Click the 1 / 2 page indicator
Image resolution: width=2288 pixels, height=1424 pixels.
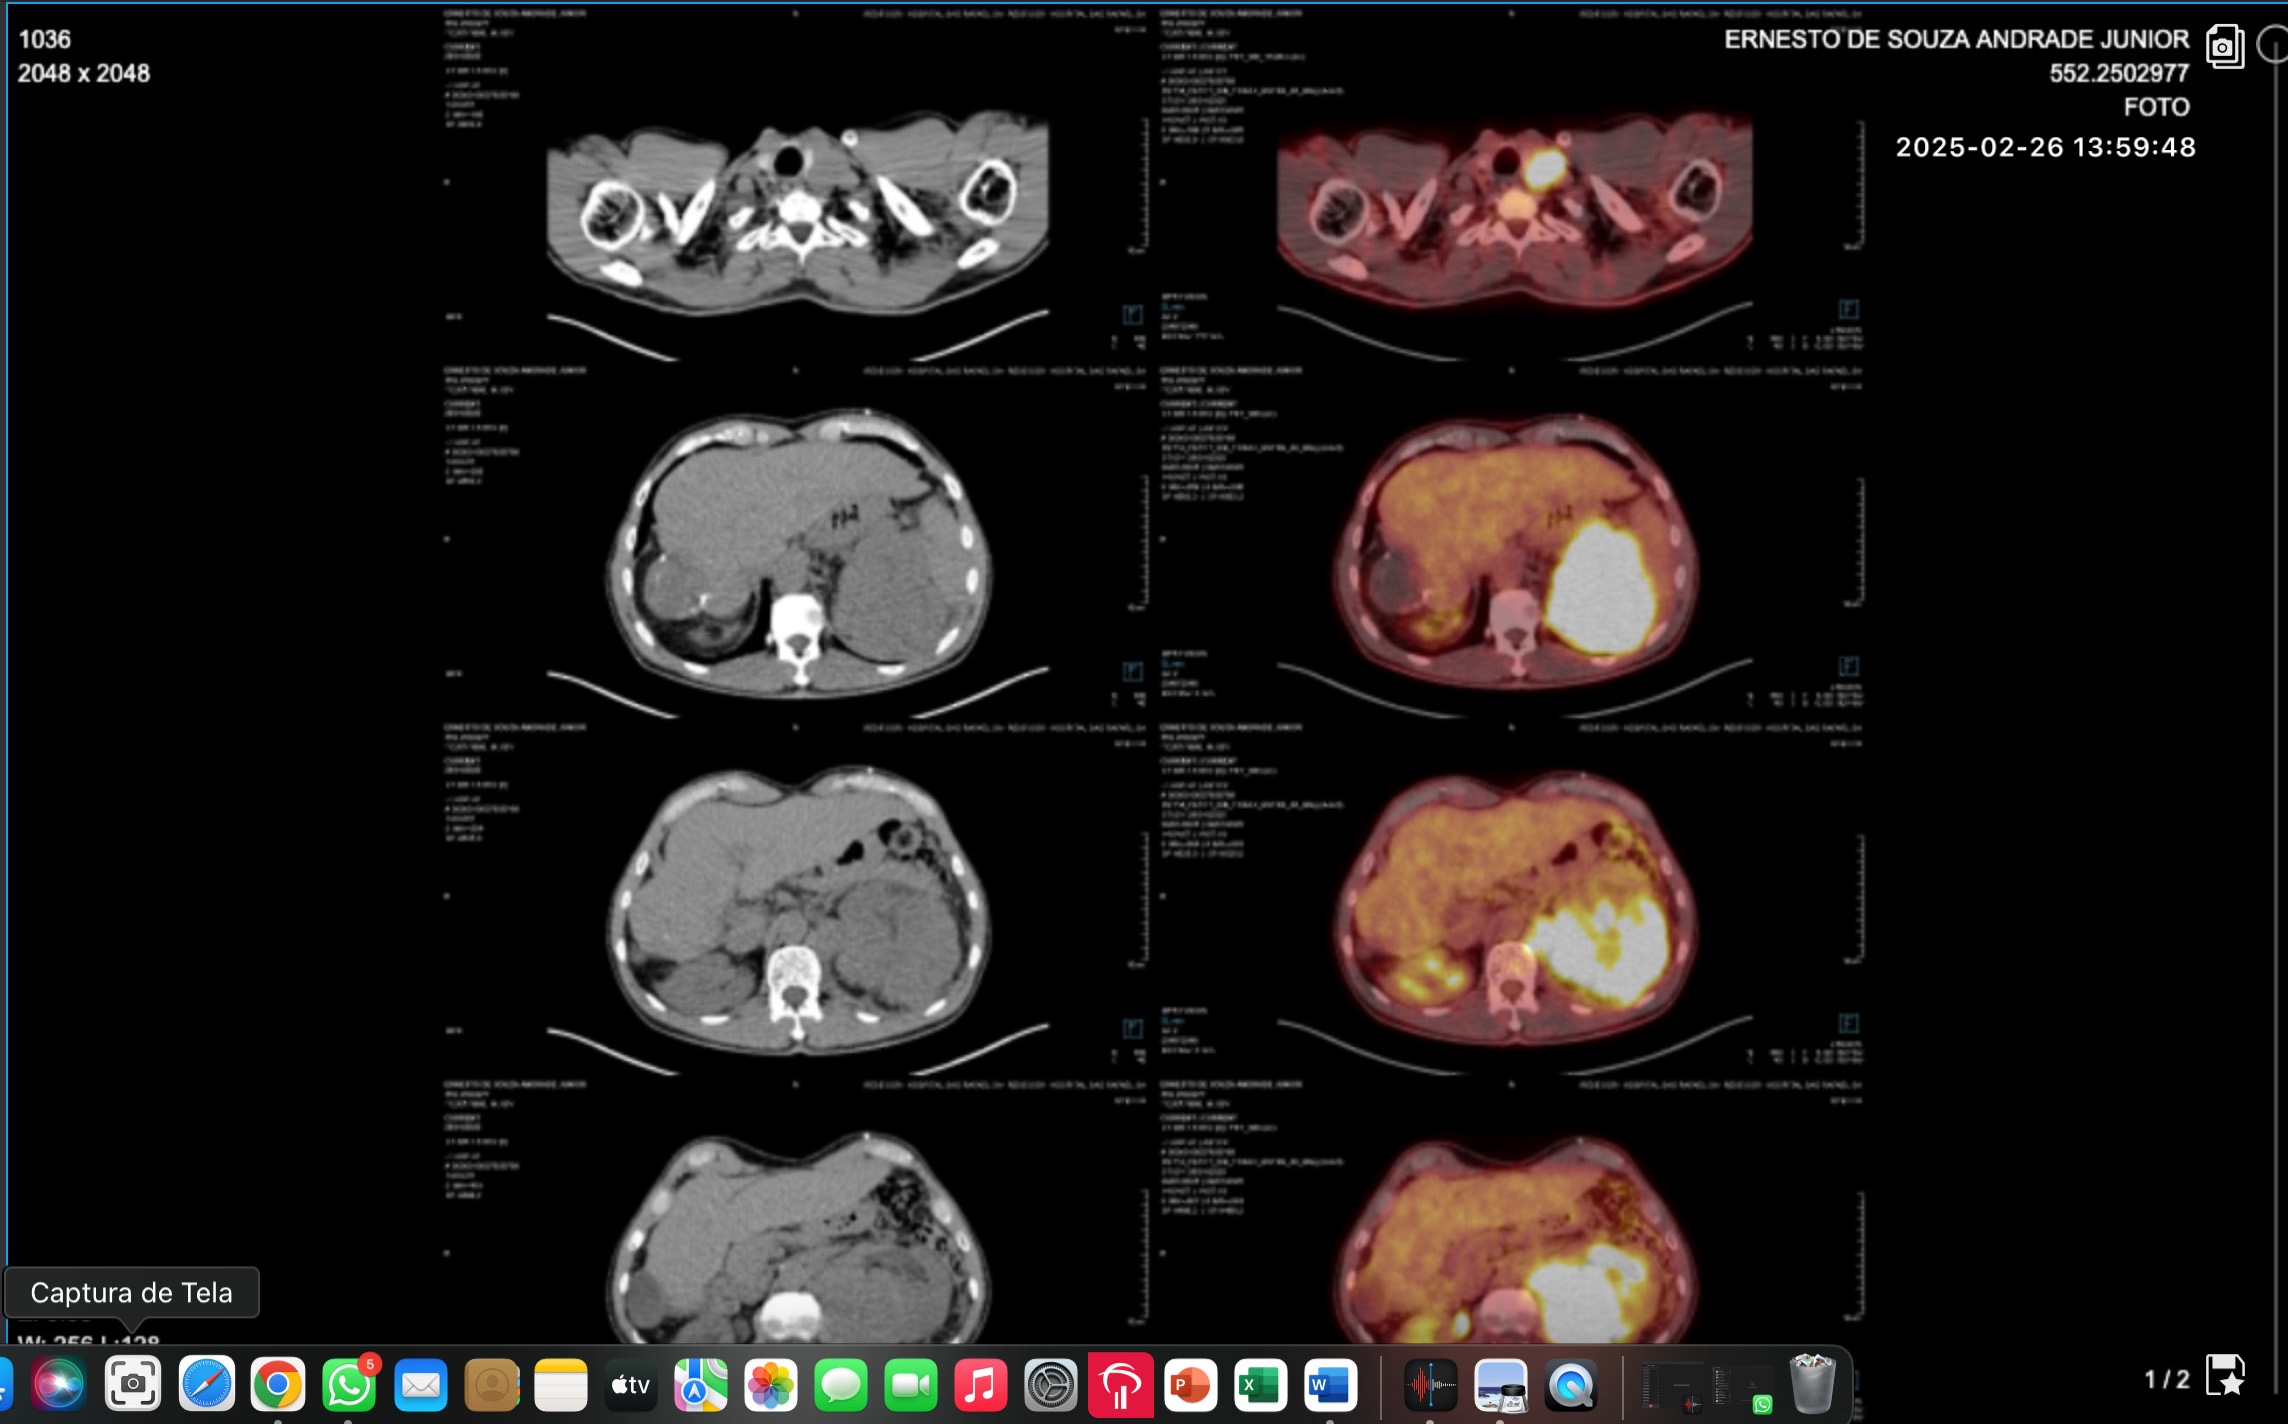pyautogui.click(x=2166, y=1380)
